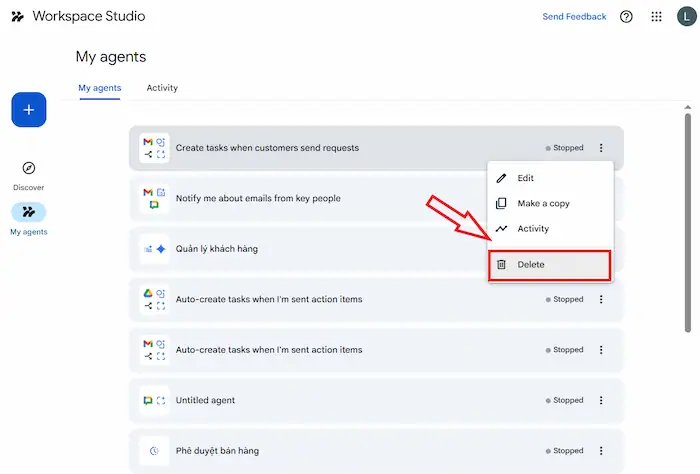Select Activity in the context menu
This screenshot has height=474, width=700.
tap(533, 229)
